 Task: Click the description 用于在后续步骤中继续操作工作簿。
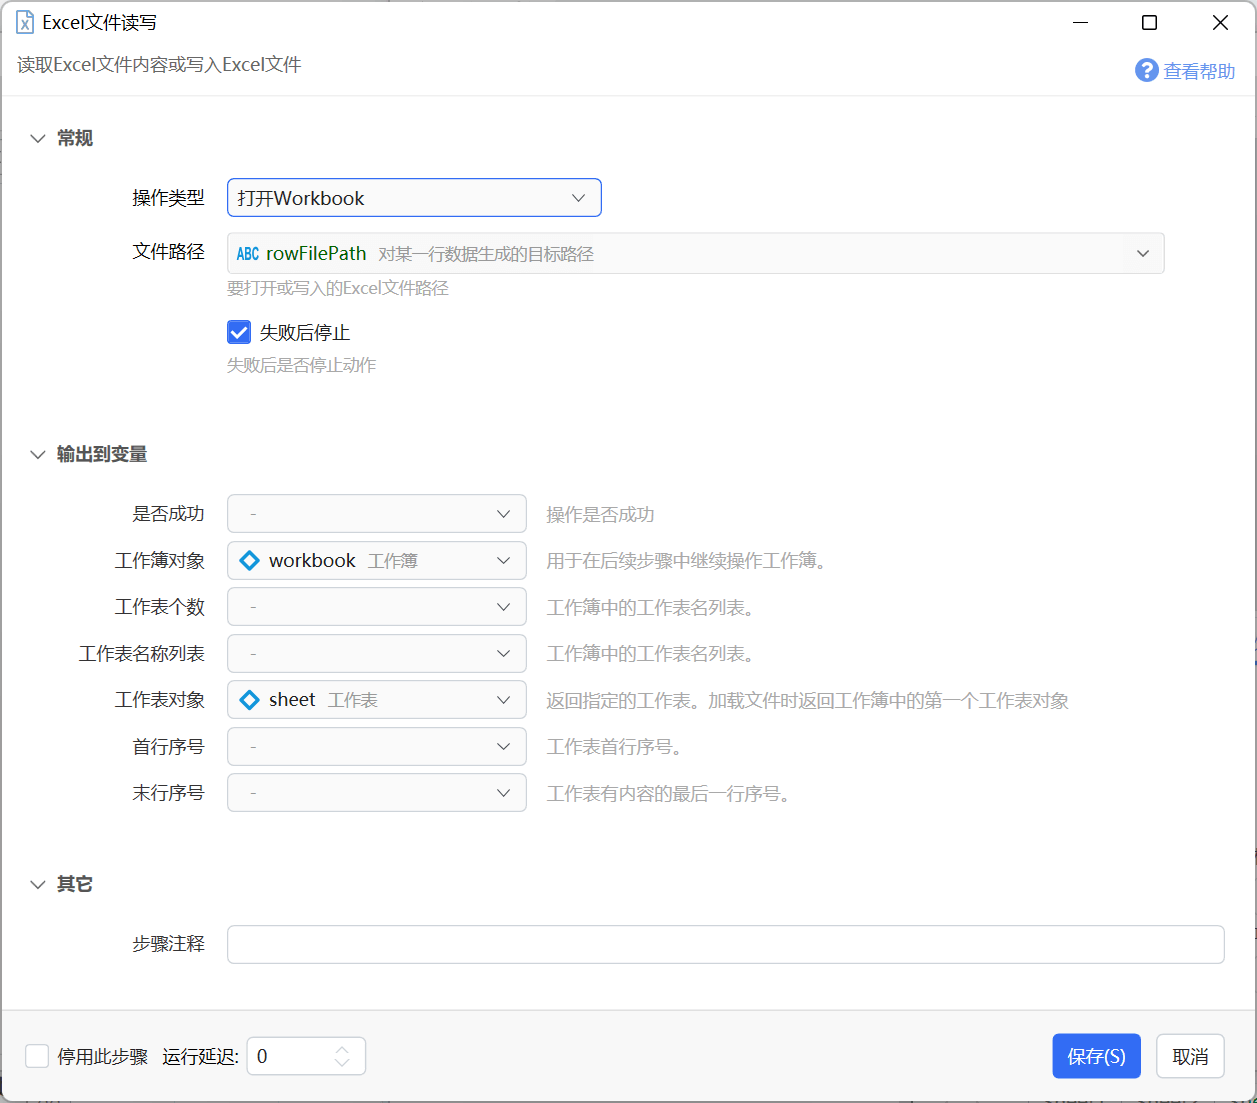click(x=686, y=561)
